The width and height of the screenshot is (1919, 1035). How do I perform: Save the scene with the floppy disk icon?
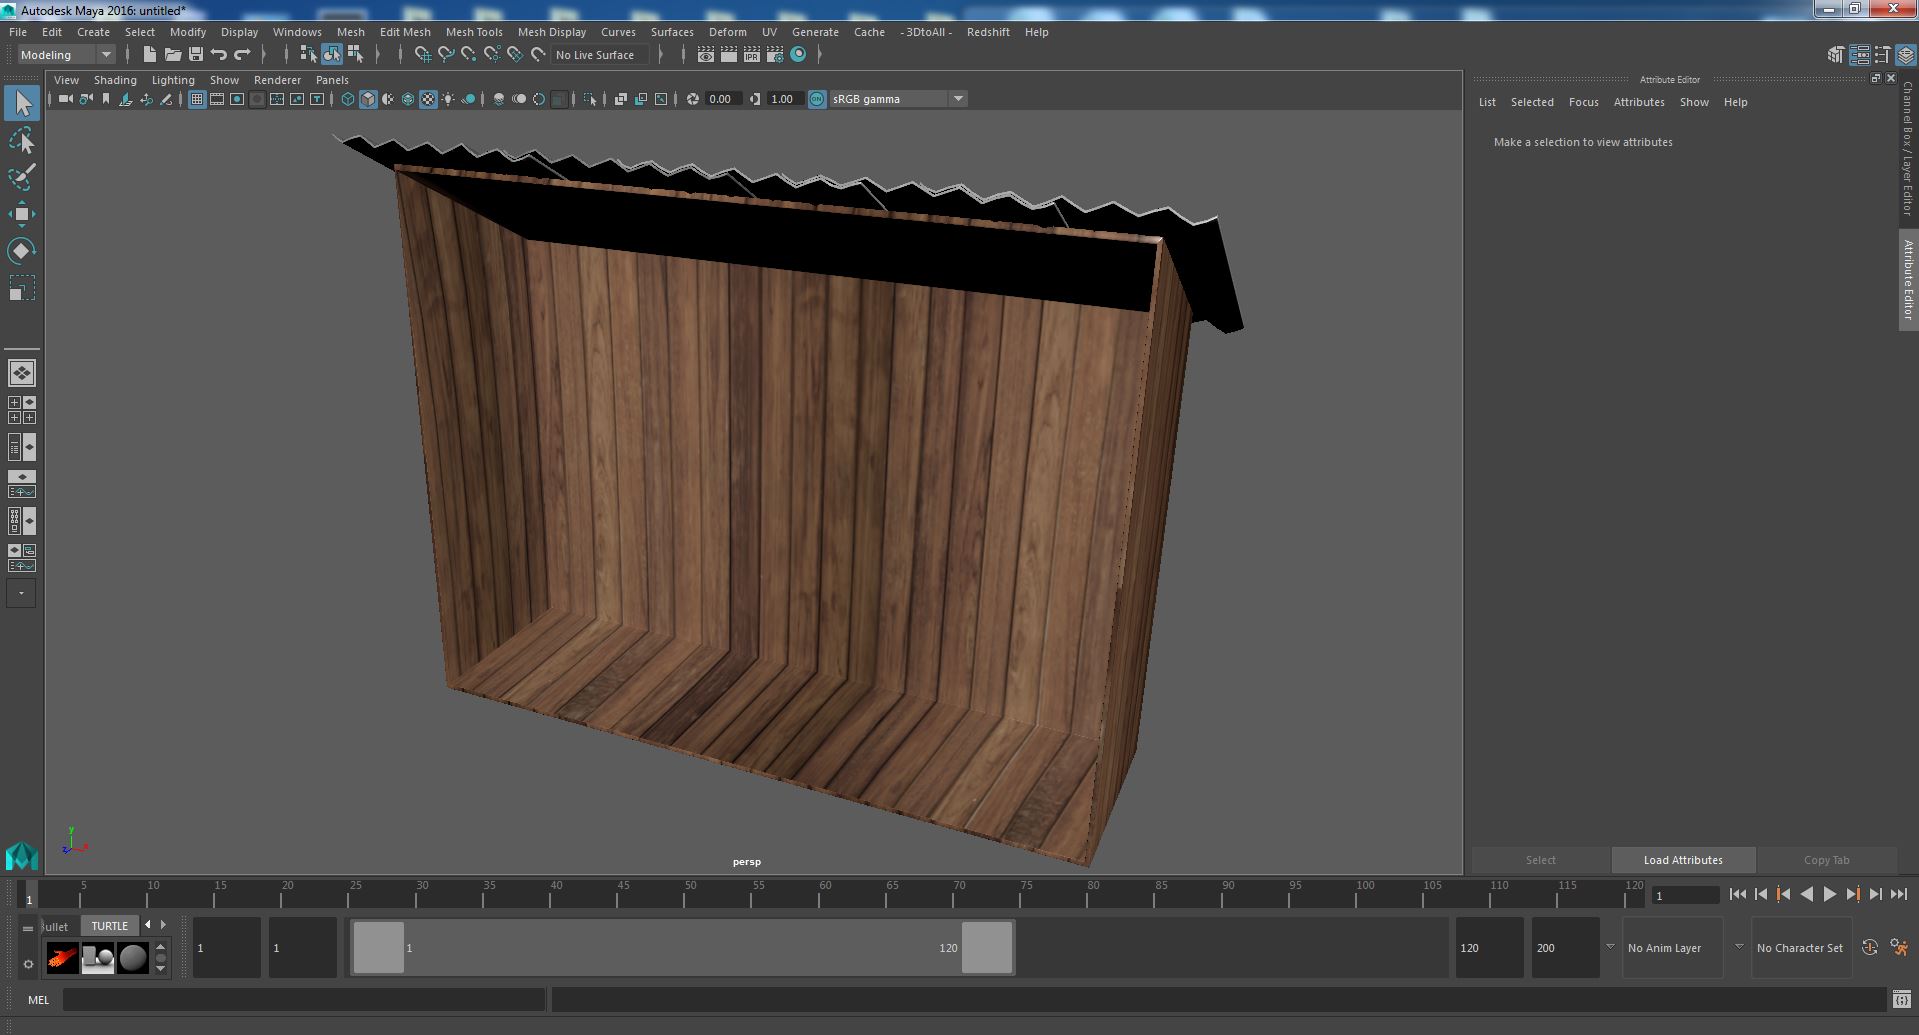(196, 55)
